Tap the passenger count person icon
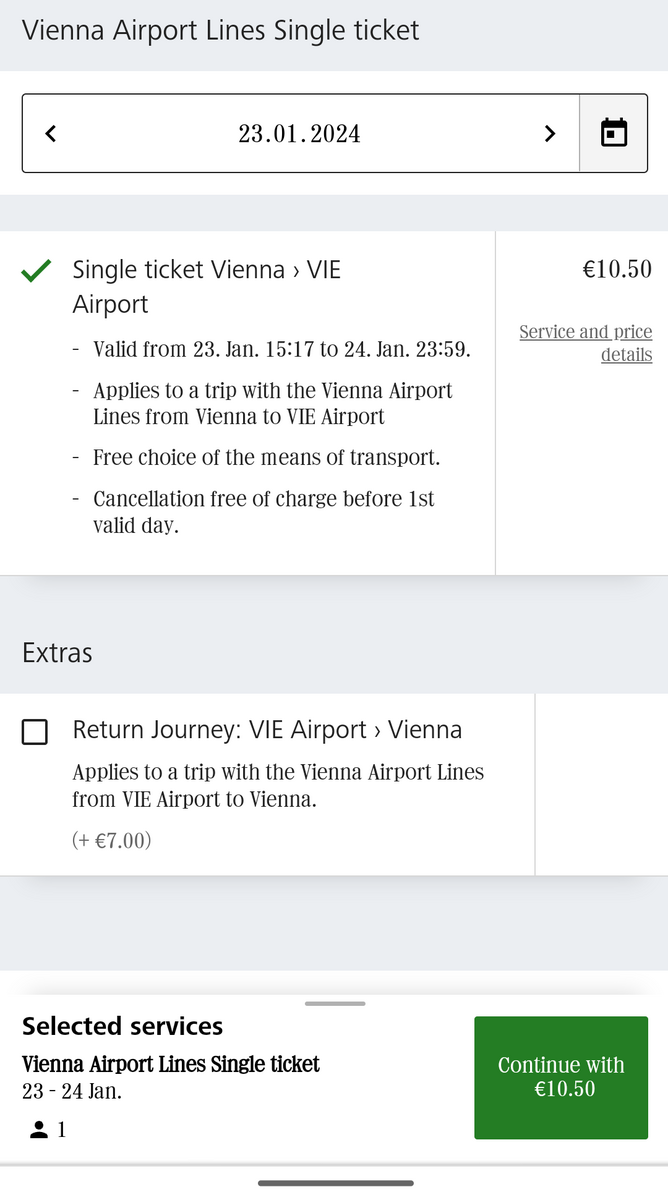Image resolution: width=668 pixels, height=1200 pixels. click(39, 1130)
